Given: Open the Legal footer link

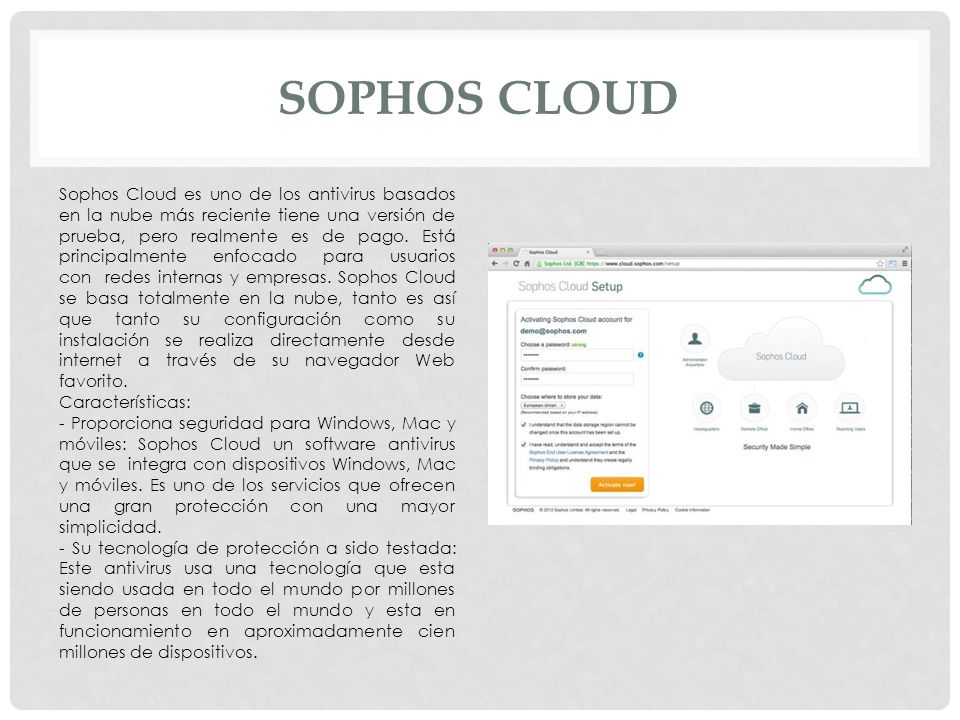Looking at the screenshot, I should pos(631,510).
